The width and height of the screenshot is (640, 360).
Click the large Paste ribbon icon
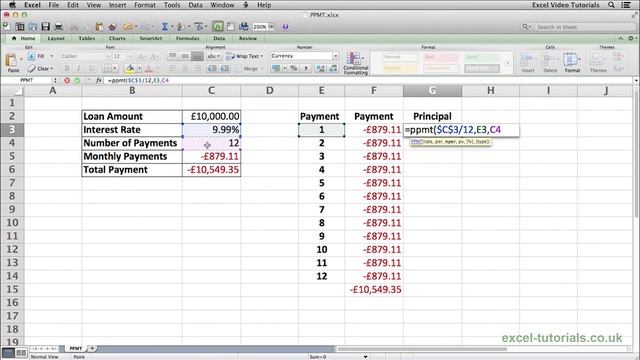(11, 60)
